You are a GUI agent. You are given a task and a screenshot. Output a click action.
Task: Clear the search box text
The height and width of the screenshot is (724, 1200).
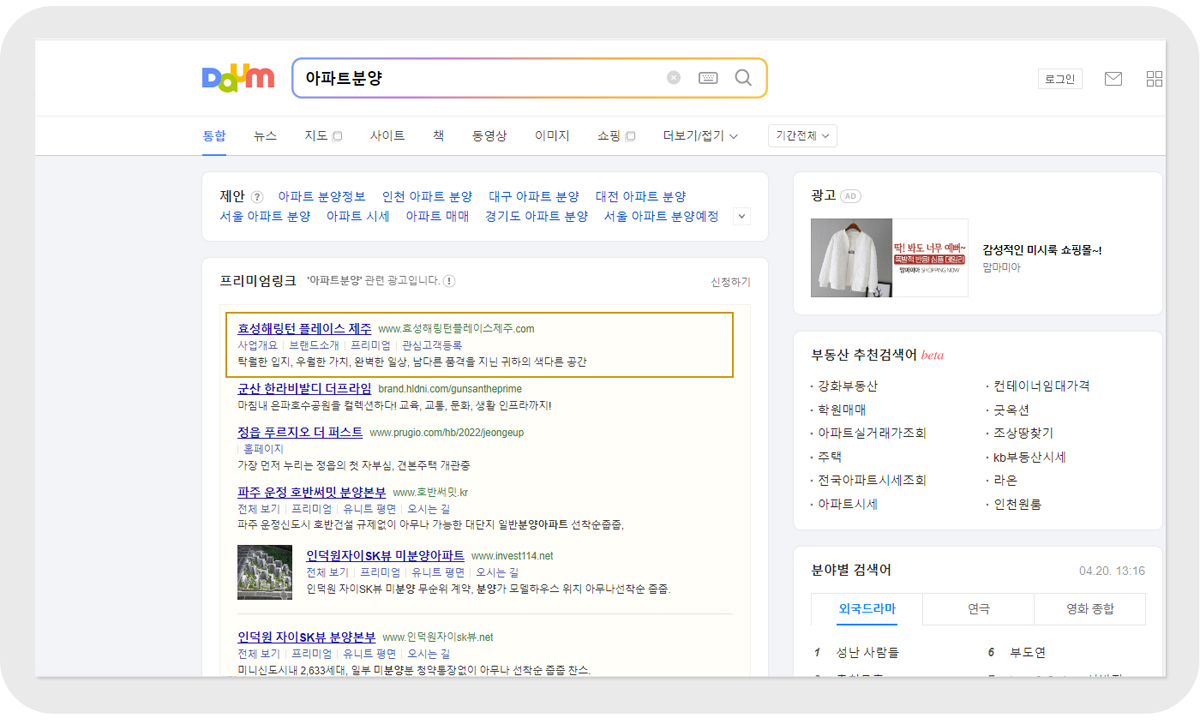674,78
